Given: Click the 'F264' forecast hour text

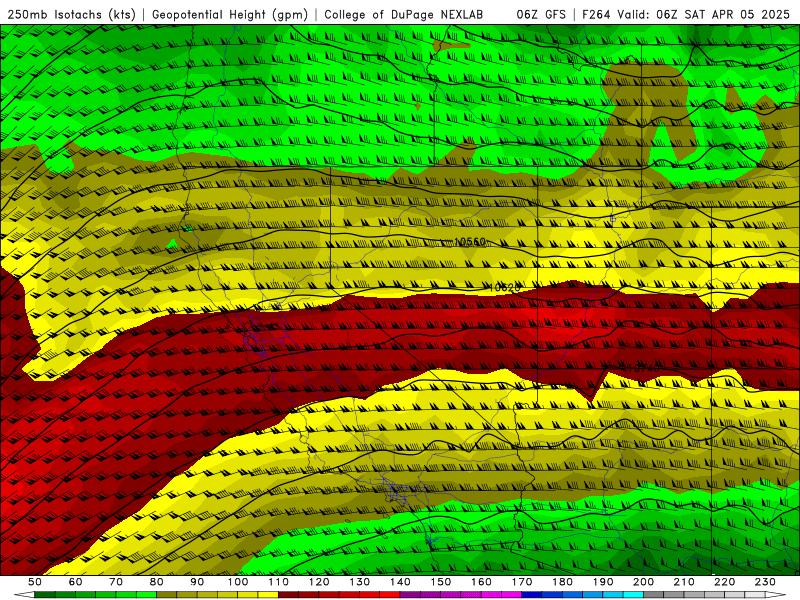Looking at the screenshot, I should pos(596,15).
